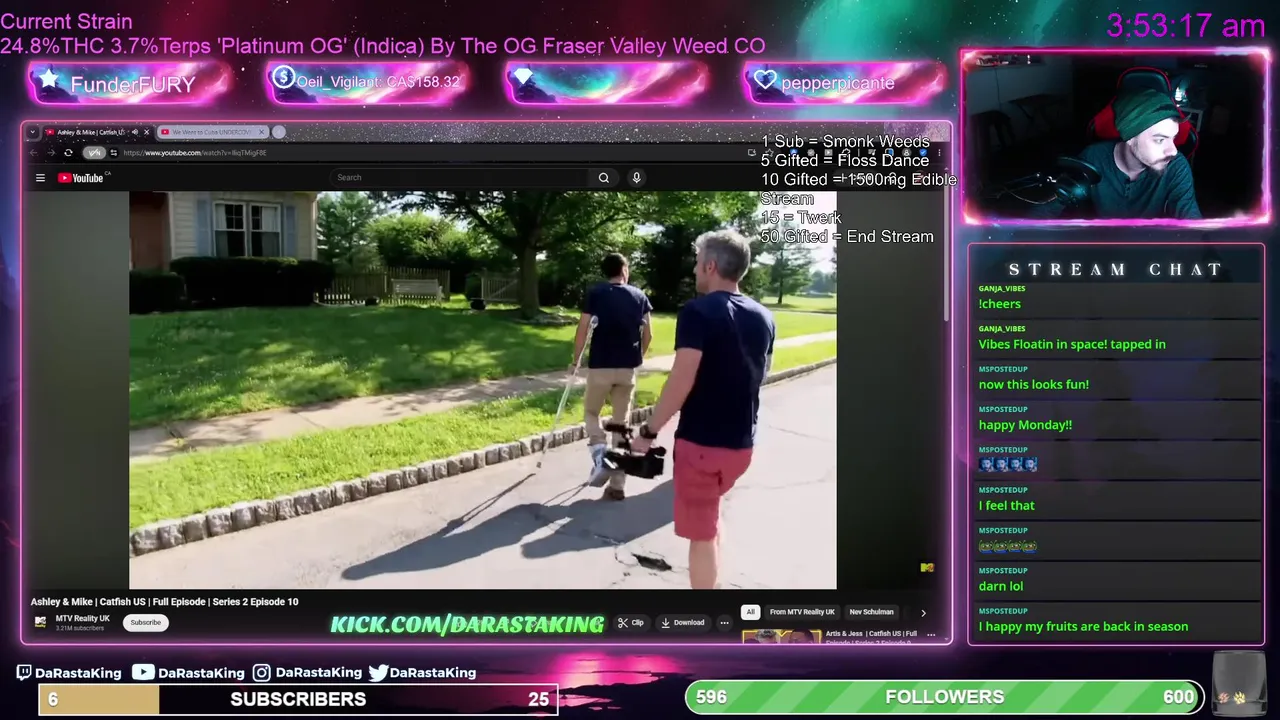Reload the page with browser refresh
Viewport: 1280px width, 720px height.
tap(68, 153)
